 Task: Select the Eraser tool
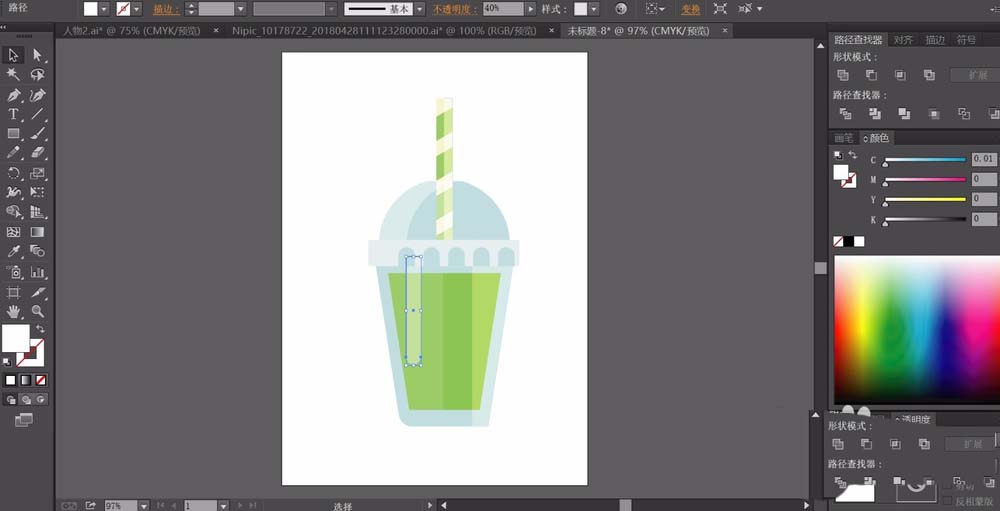click(38, 153)
